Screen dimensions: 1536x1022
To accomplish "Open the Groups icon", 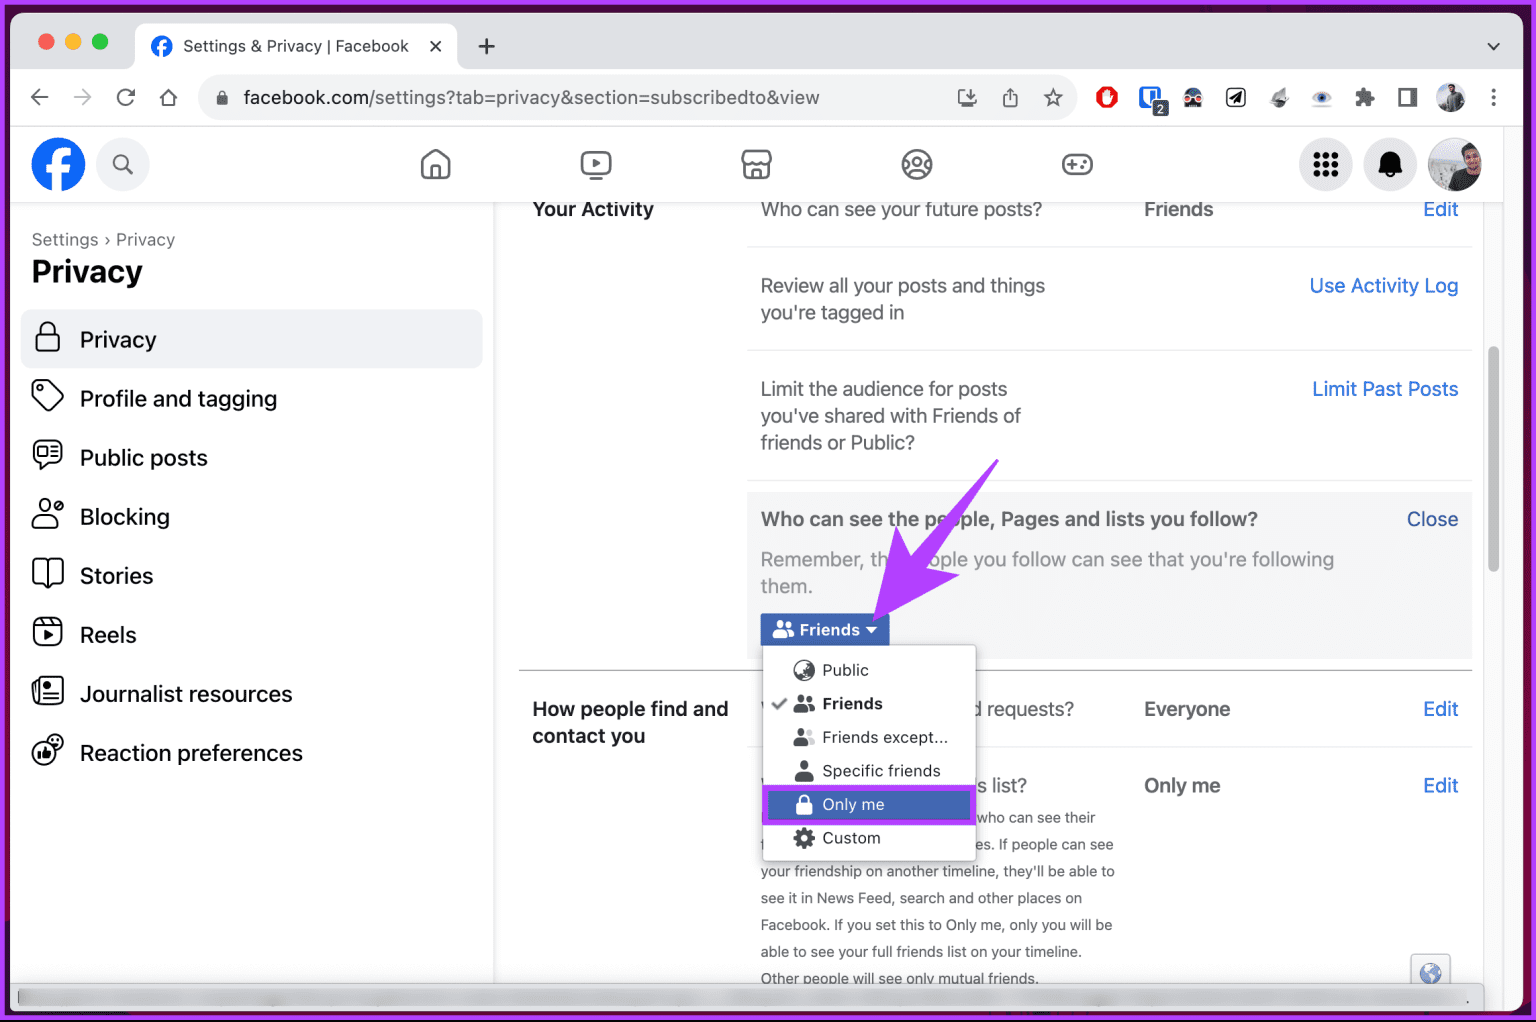I will click(x=917, y=164).
